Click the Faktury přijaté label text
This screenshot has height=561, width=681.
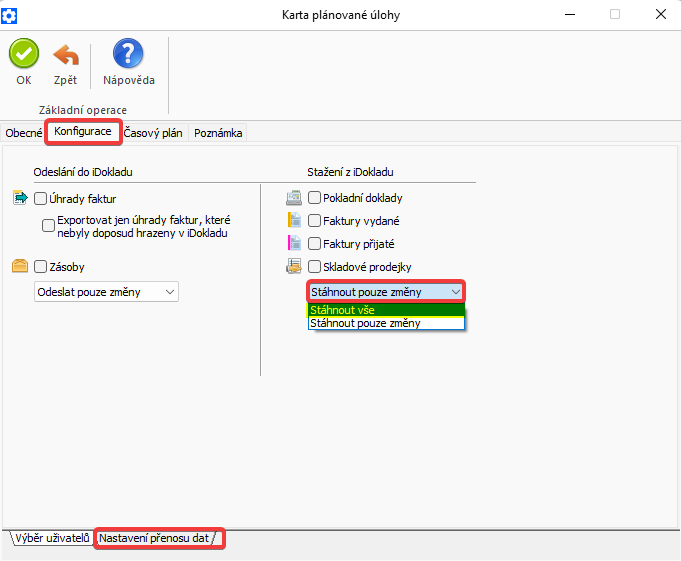[x=359, y=244]
